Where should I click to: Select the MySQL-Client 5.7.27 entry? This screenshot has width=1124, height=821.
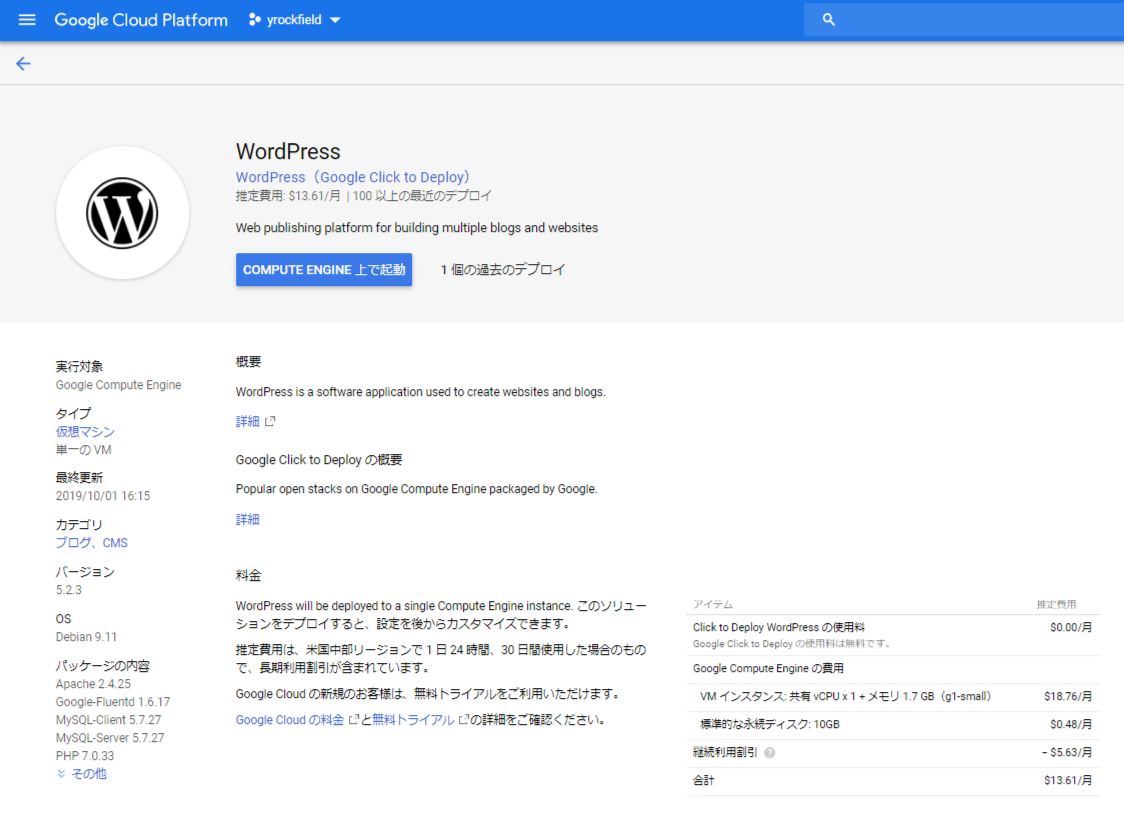pos(108,720)
